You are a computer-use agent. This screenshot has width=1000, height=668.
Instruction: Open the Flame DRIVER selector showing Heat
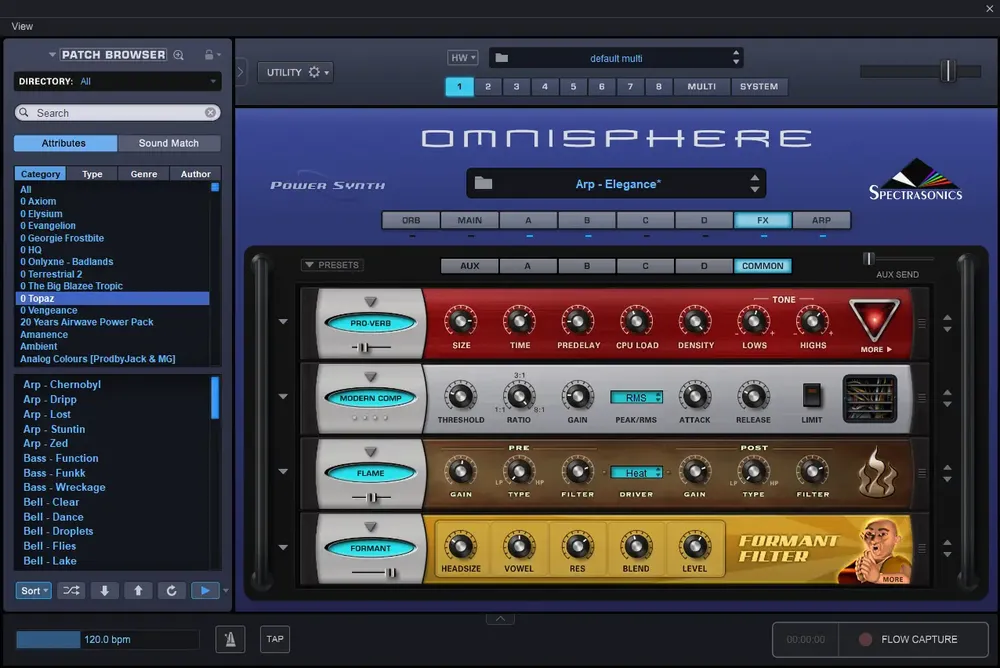636,473
